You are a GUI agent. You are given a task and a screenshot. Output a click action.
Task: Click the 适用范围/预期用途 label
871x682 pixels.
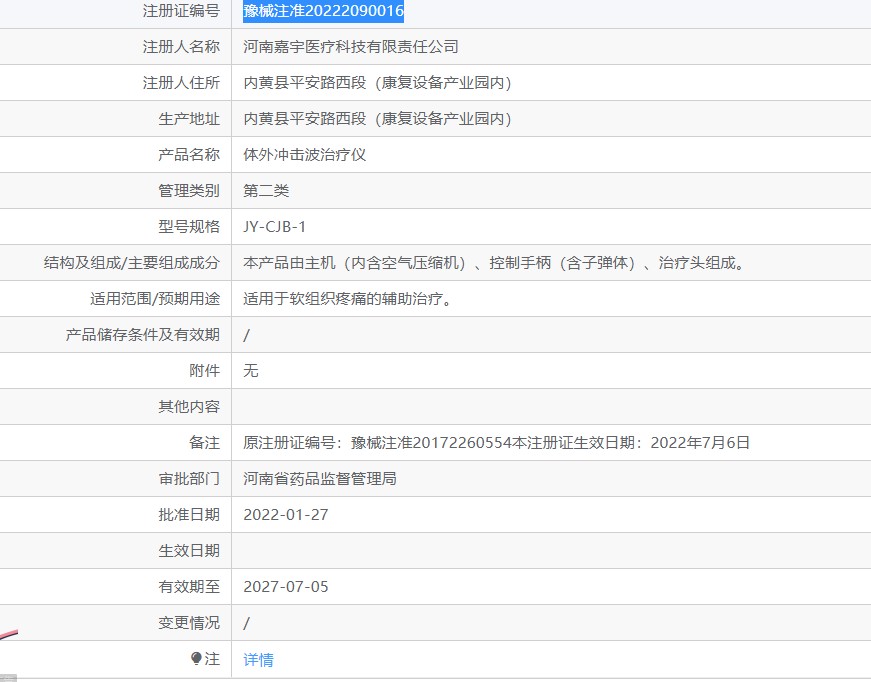point(155,299)
